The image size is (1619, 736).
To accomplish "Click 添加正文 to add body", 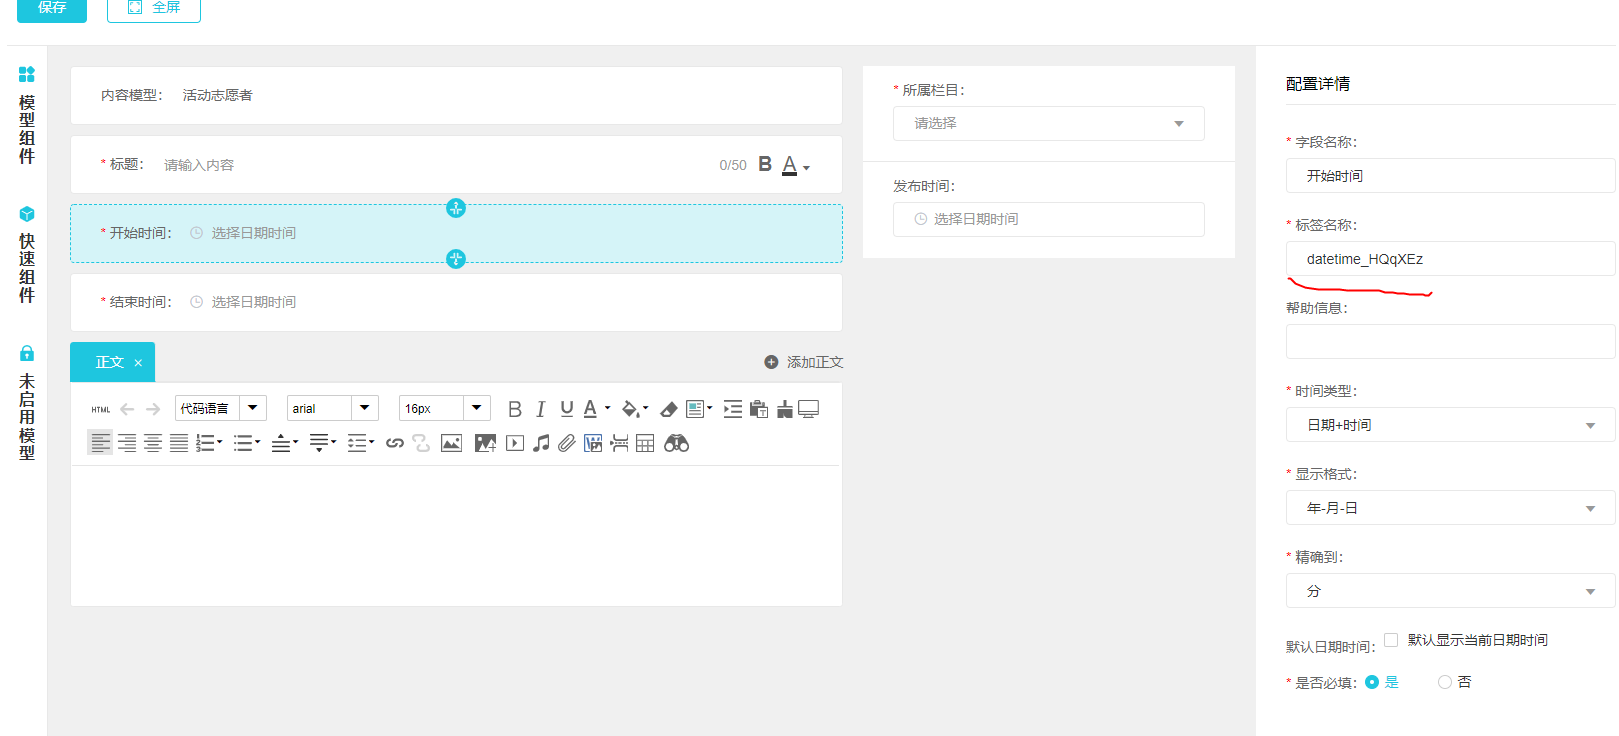I will tap(804, 362).
